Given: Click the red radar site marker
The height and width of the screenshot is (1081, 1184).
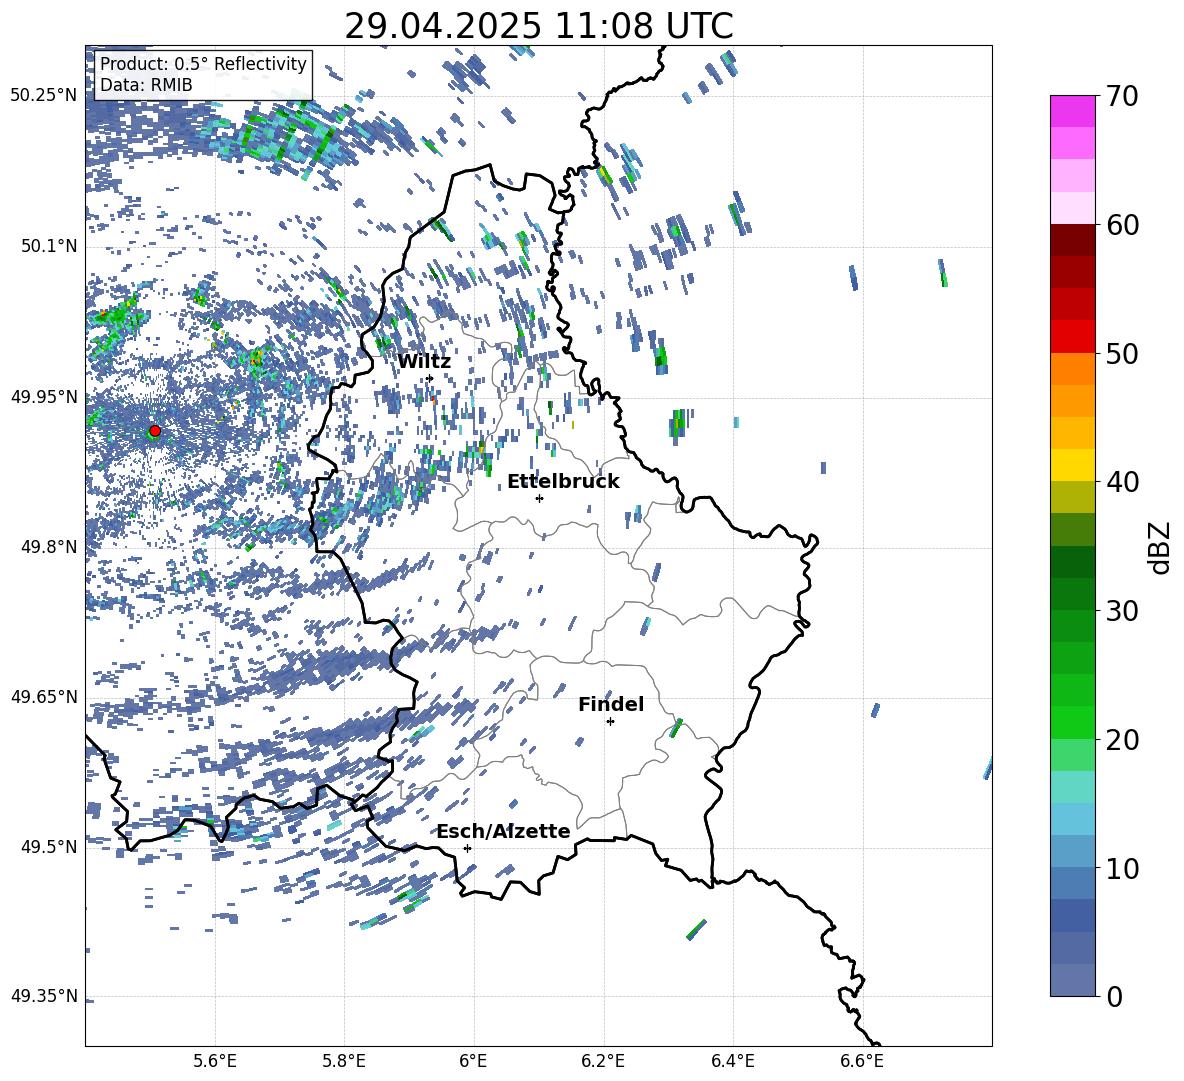Looking at the screenshot, I should point(155,430).
